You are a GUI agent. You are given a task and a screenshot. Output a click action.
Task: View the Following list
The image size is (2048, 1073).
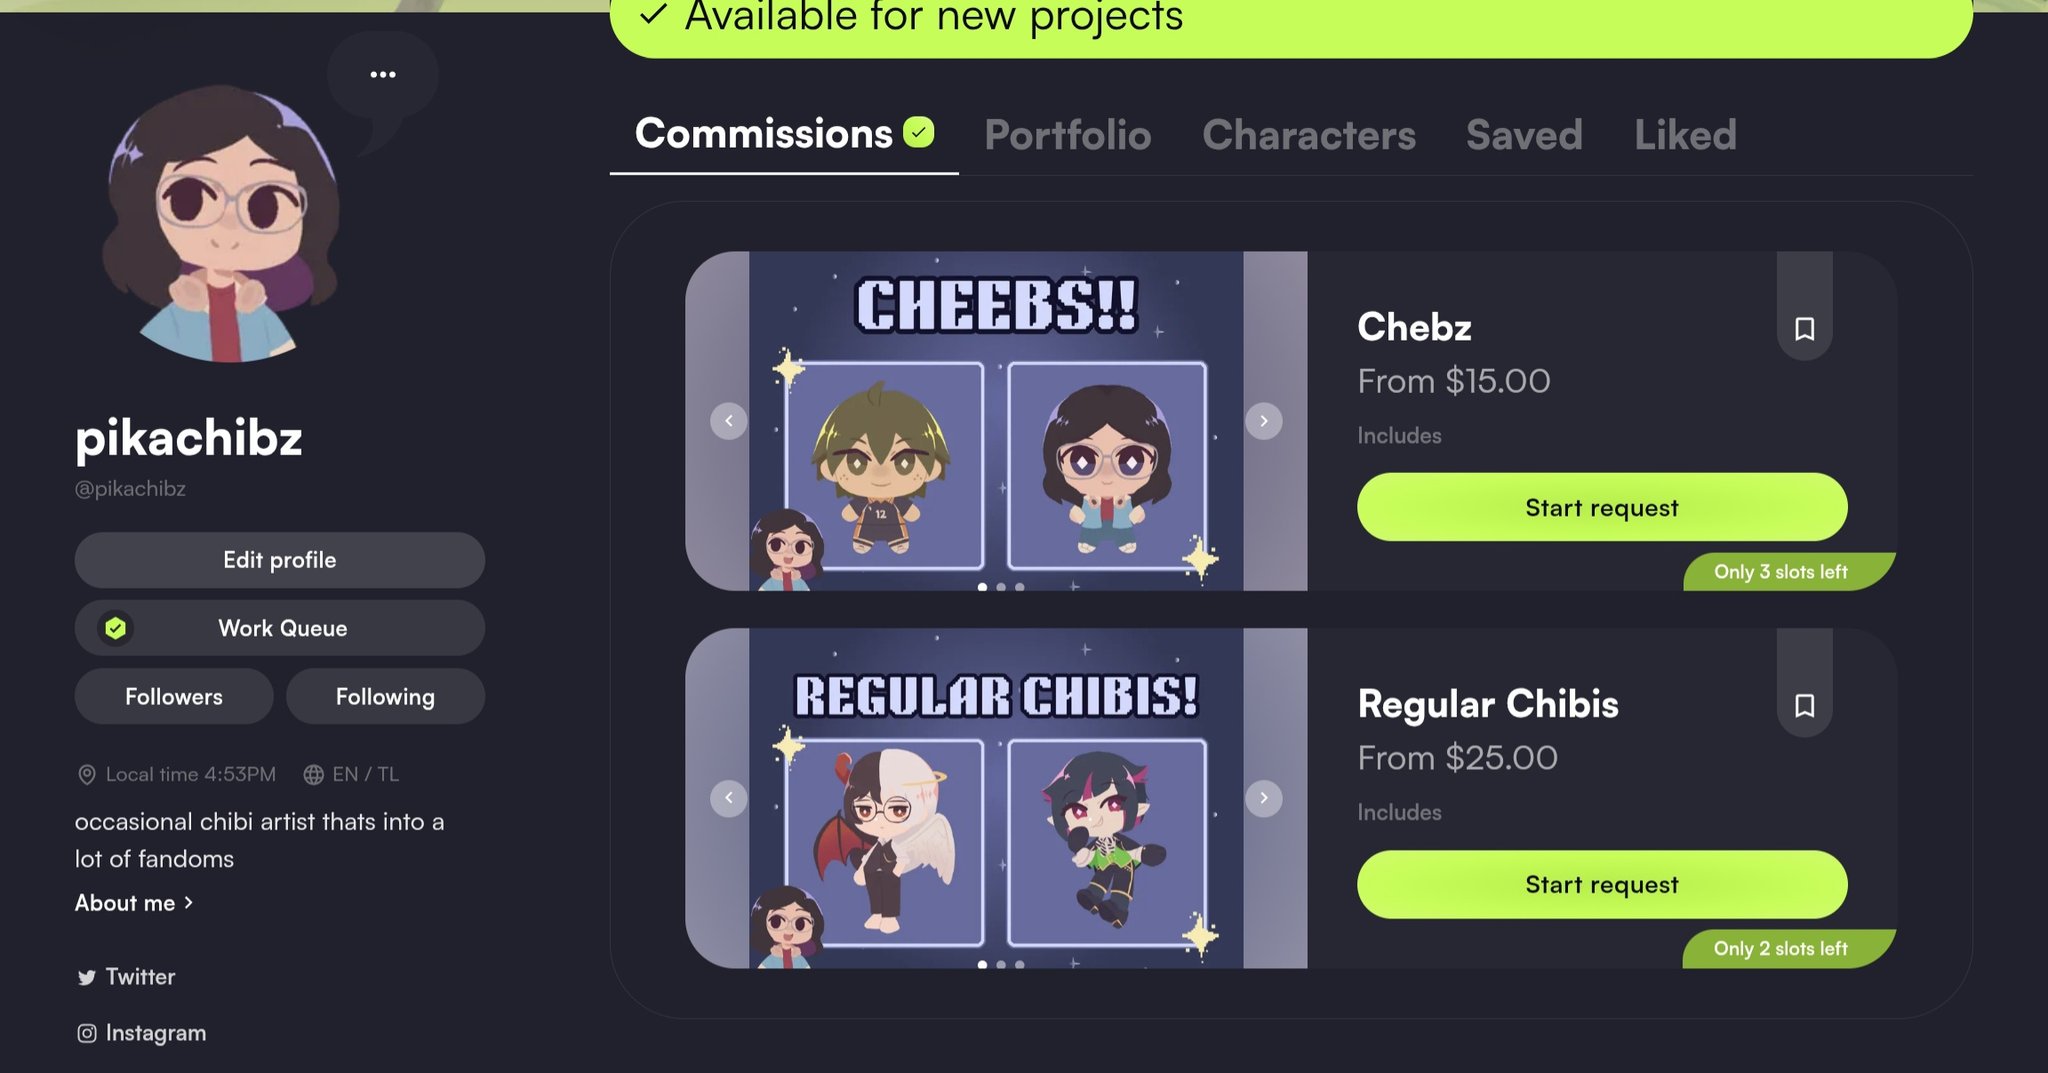tap(385, 697)
